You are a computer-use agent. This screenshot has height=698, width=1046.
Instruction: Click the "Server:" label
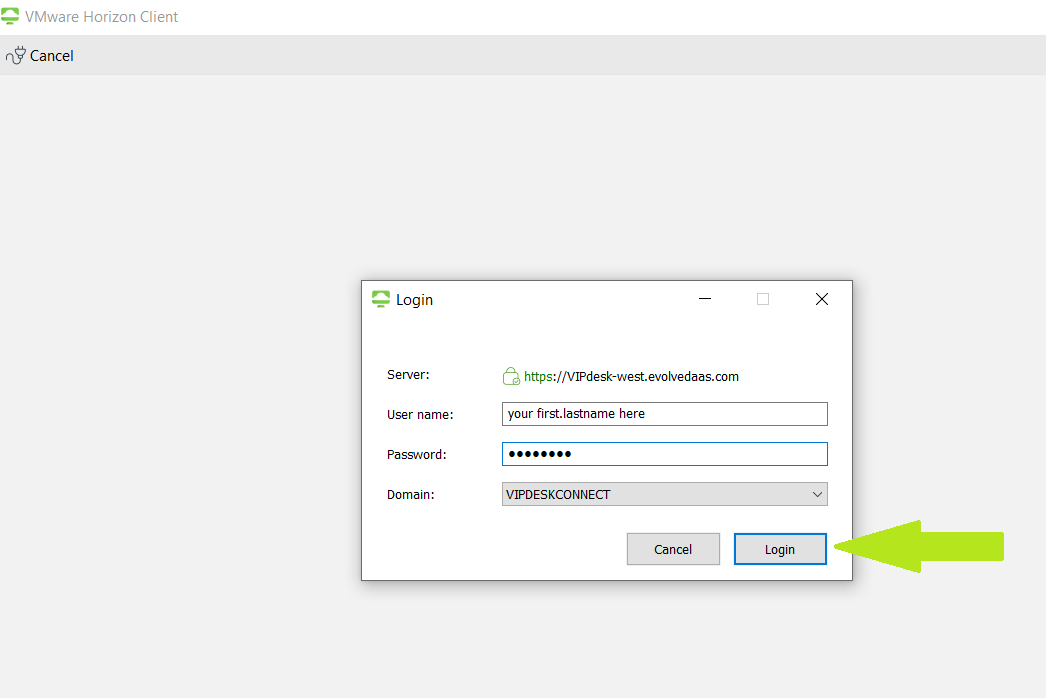tap(408, 374)
